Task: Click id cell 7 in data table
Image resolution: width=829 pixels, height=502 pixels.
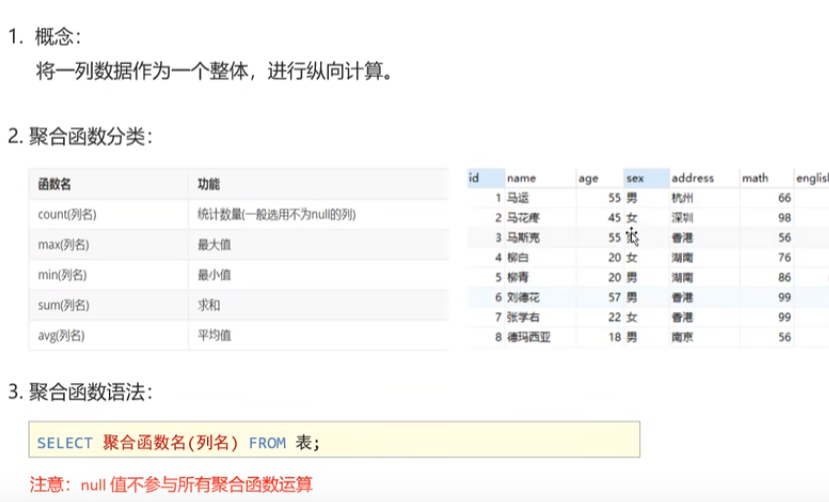Action: coord(498,317)
